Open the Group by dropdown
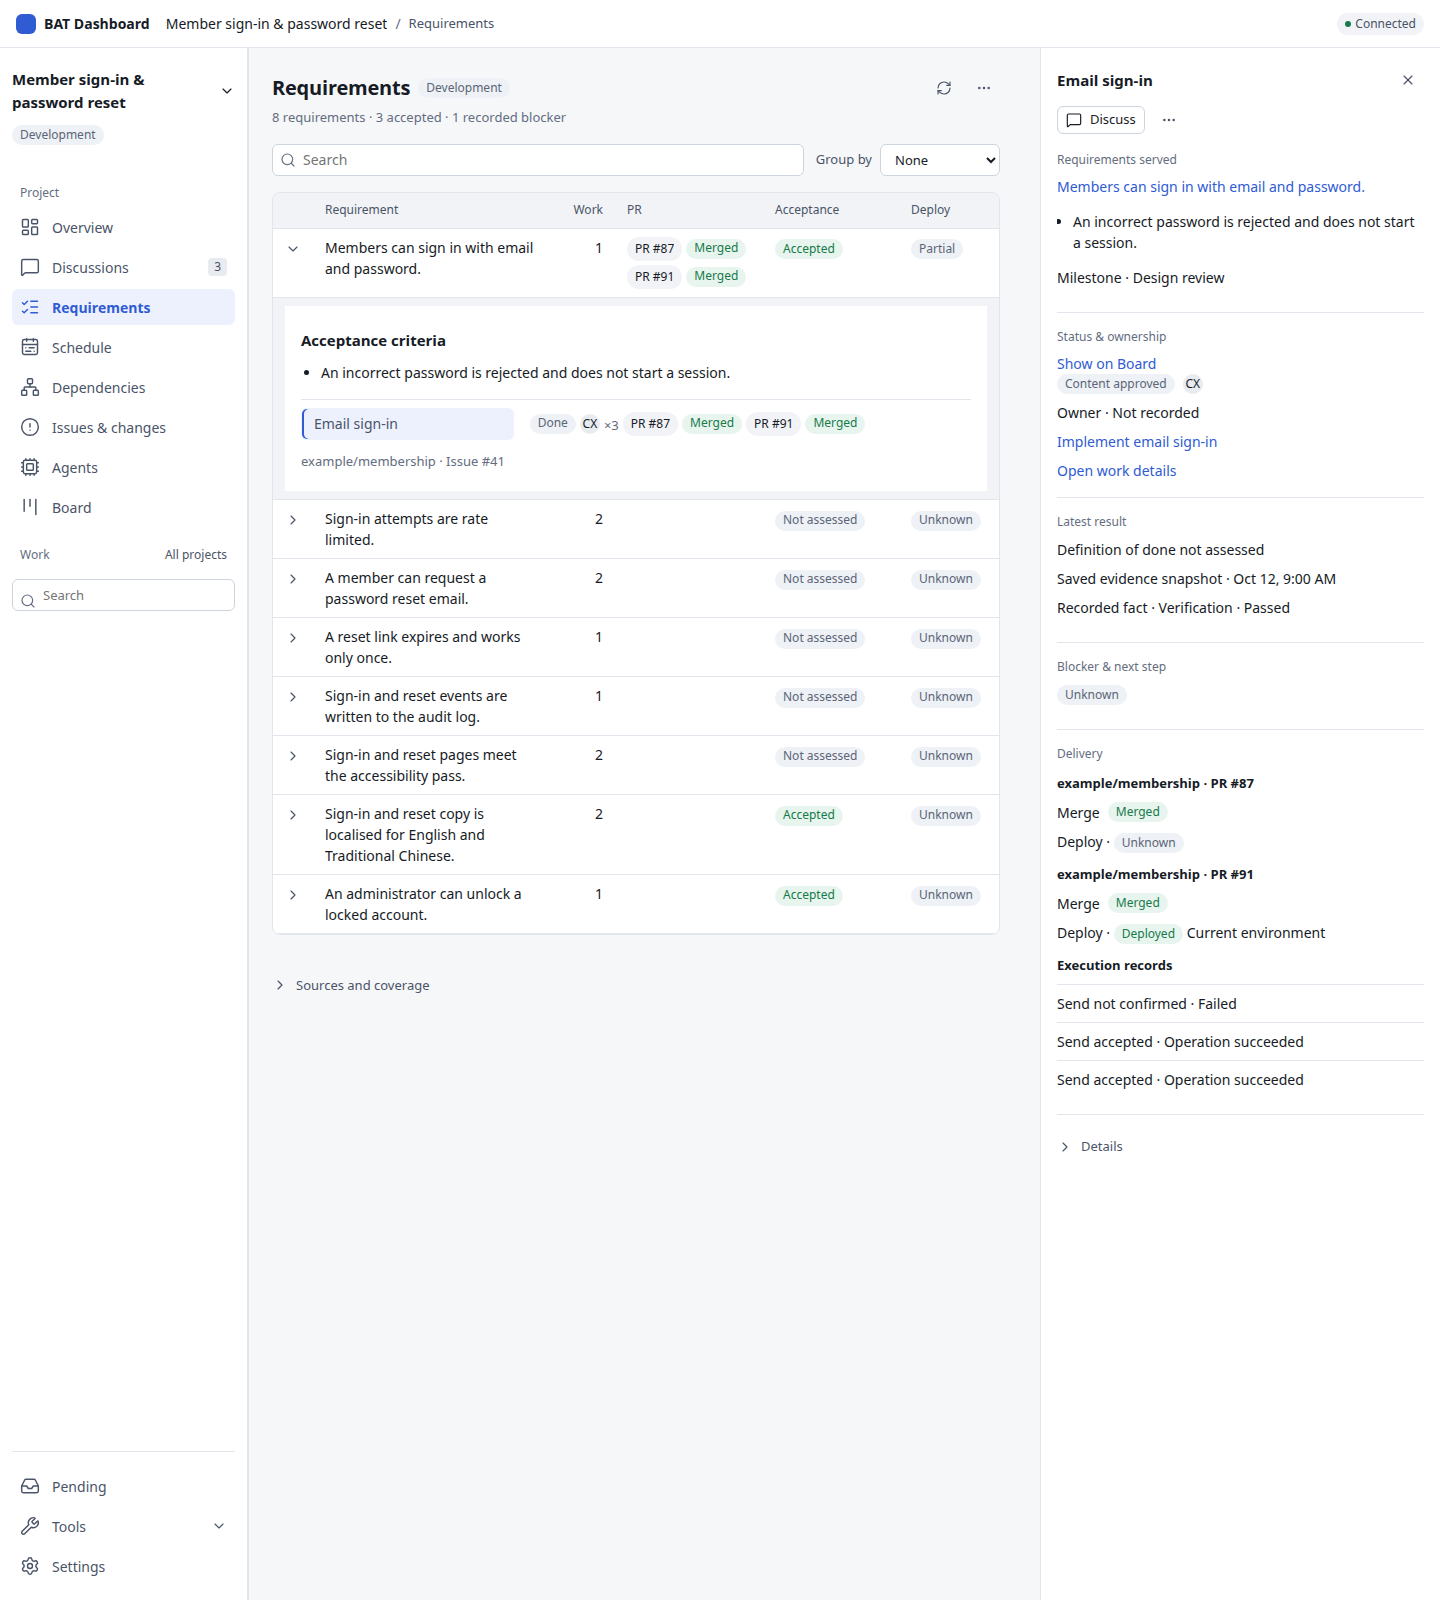The width and height of the screenshot is (1440, 1600). point(940,160)
